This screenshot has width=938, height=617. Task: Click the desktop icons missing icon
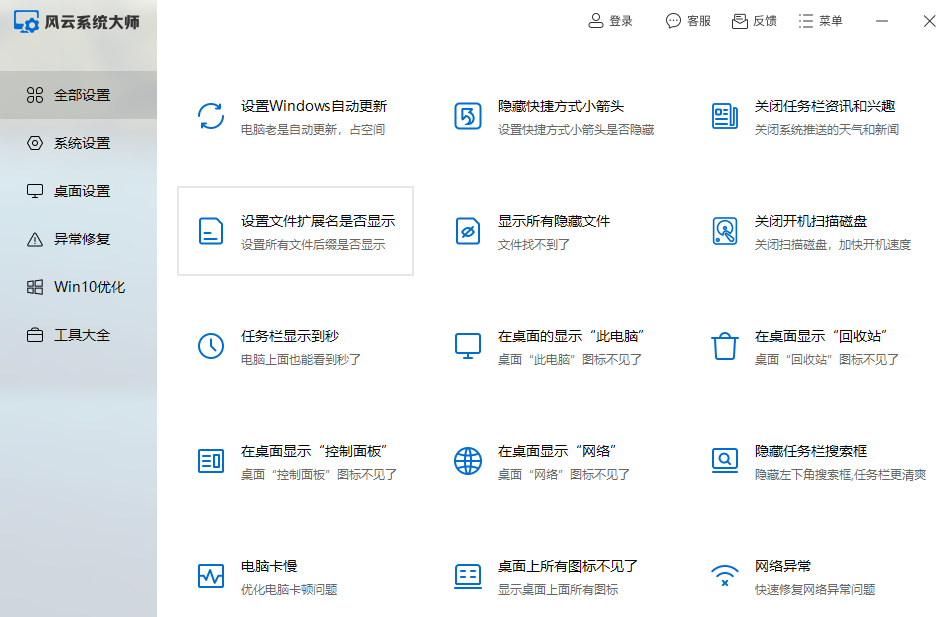coord(468,576)
